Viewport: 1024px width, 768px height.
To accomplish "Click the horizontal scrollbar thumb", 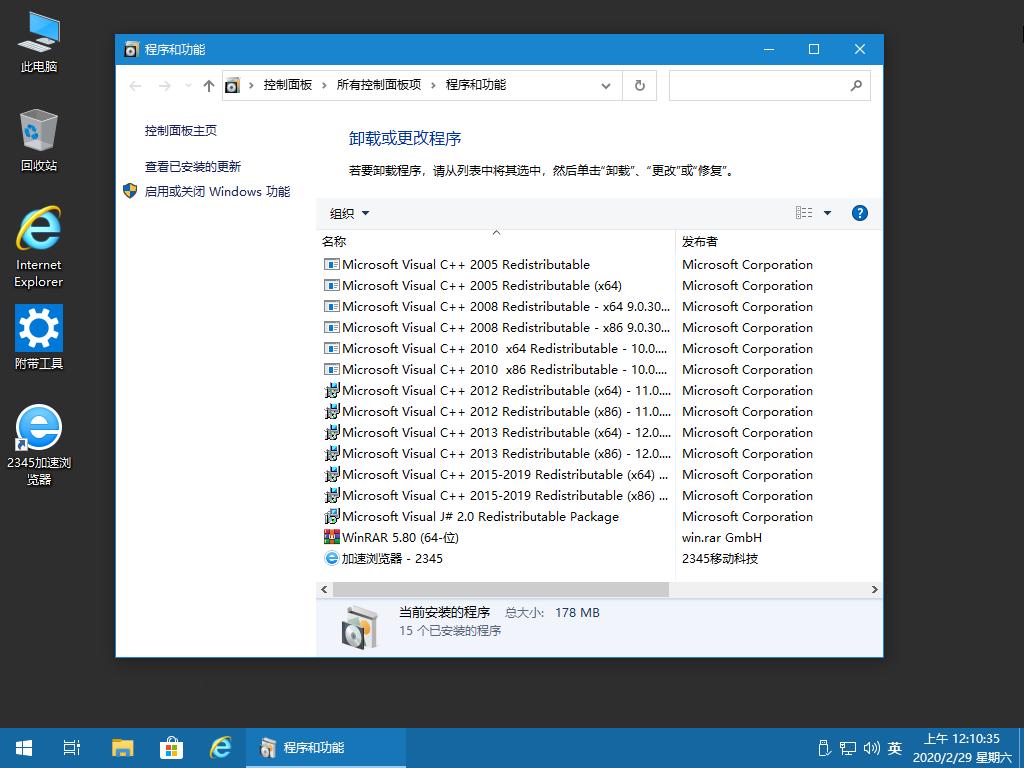I will point(501,589).
